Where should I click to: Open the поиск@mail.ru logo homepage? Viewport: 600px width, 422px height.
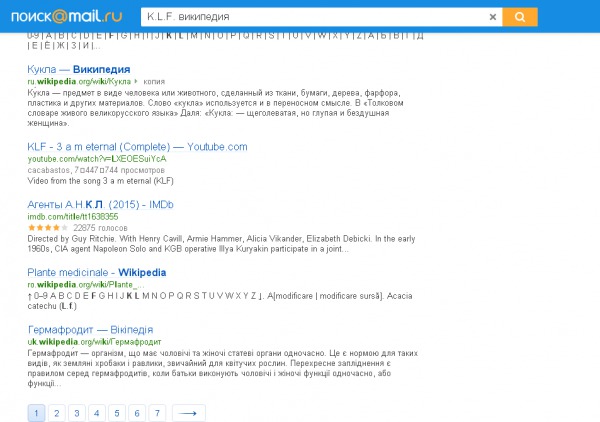click(67, 16)
